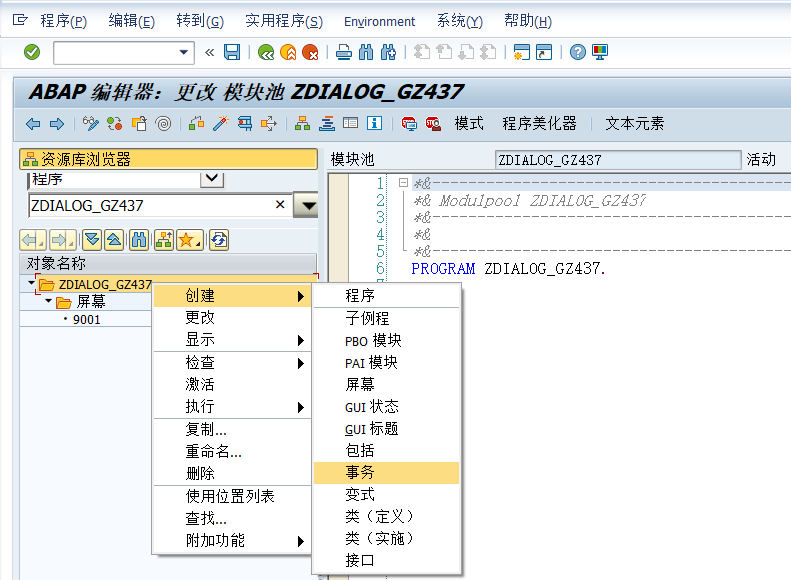The image size is (791, 580).
Task: Choose PBO 模块 in the create submenu
Action: tap(386, 340)
